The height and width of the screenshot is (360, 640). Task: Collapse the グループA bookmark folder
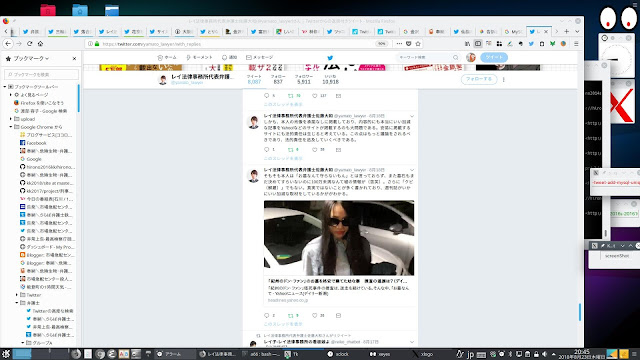pyautogui.click(x=23, y=343)
